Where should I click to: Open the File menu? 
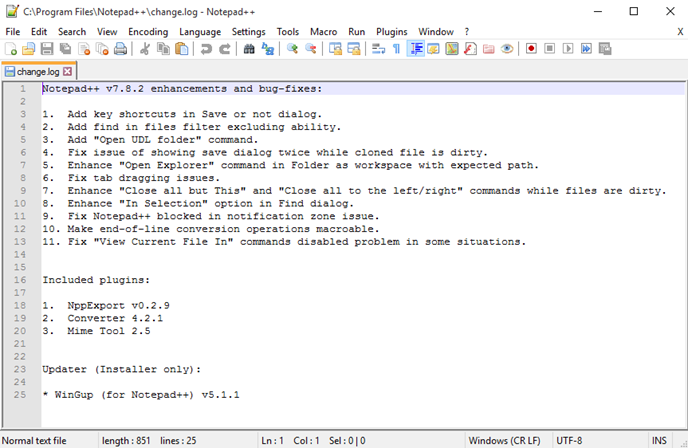click(13, 32)
